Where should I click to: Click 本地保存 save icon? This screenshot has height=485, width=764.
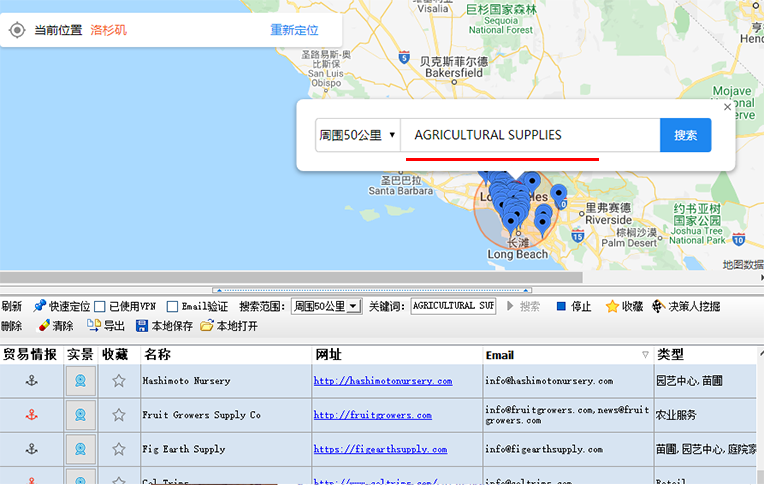[x=142, y=326]
